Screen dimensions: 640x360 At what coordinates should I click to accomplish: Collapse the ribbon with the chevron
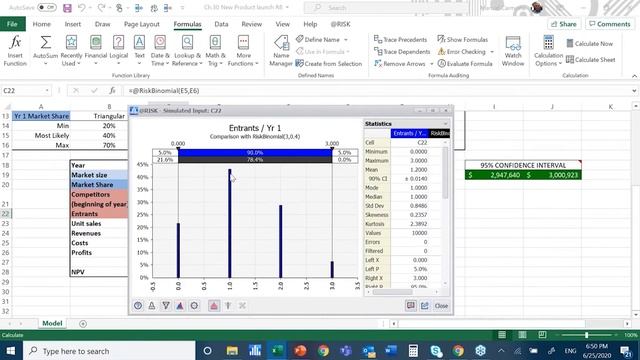pos(634,76)
